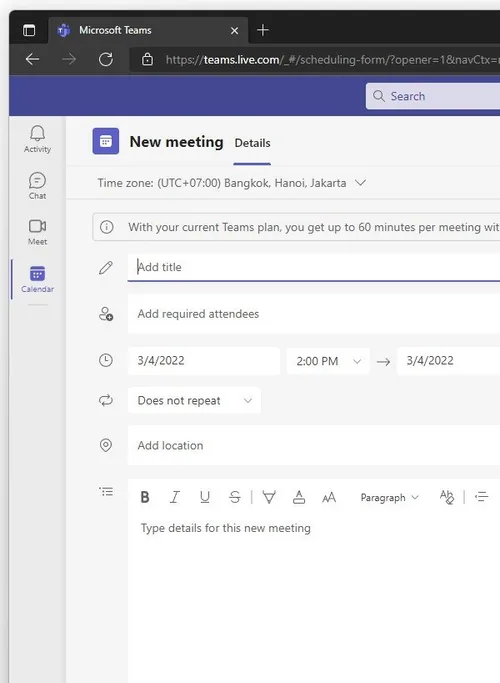Screen dimensions: 500x683
Task: Click the start date 3/4/2022 field
Action: tap(204, 361)
